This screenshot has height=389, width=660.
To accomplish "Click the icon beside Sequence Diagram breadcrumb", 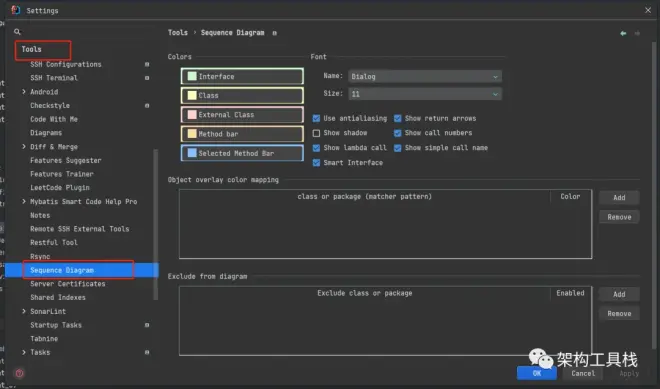I will tap(274, 33).
